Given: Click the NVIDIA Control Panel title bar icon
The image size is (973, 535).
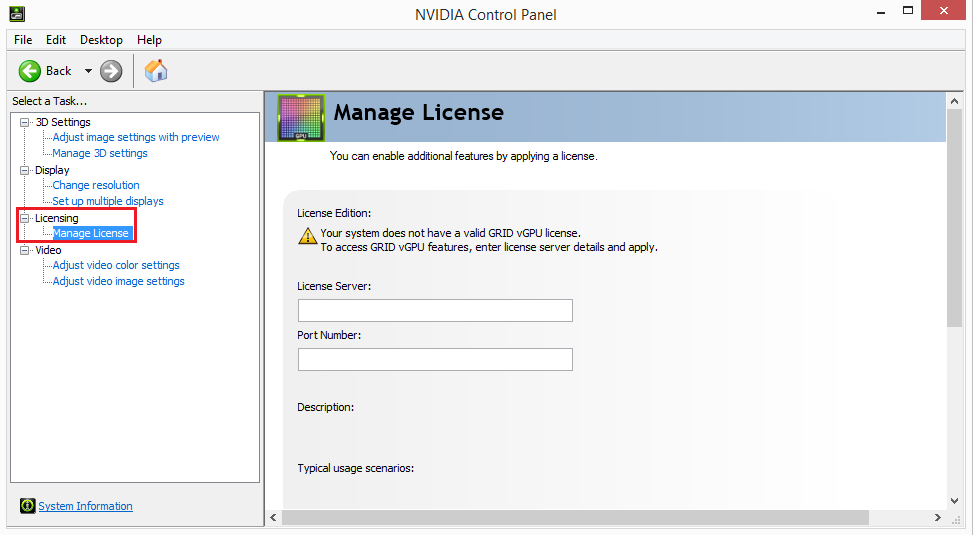Looking at the screenshot, I should click(17, 14).
